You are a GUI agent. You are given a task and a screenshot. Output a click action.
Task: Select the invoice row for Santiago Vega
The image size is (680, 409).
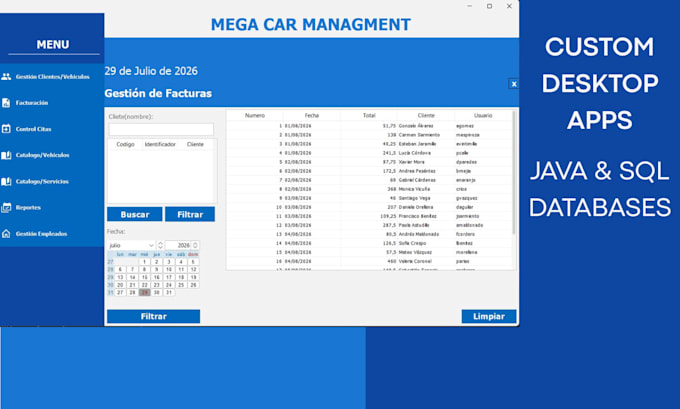(x=369, y=198)
